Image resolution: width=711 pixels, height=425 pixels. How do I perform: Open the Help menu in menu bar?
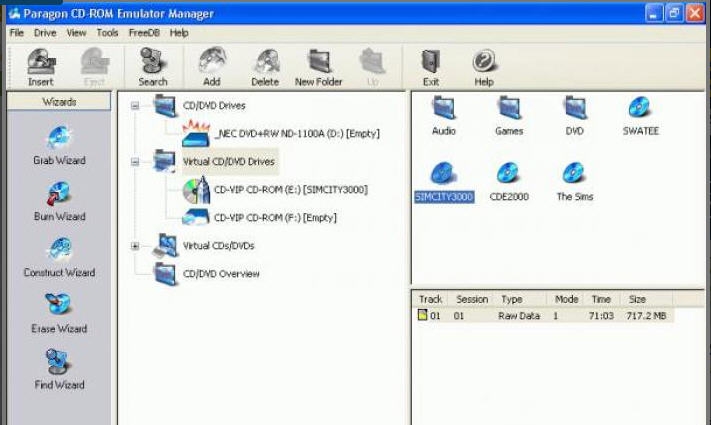(179, 33)
